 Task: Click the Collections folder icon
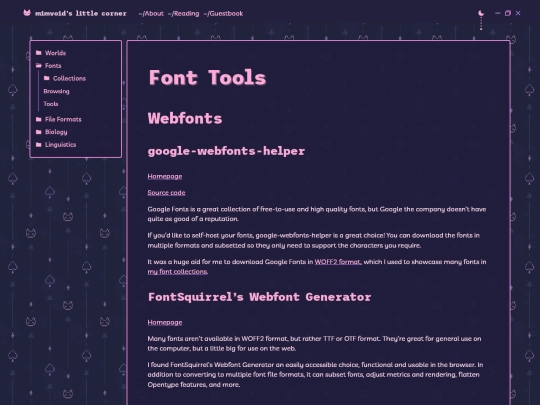(46, 78)
